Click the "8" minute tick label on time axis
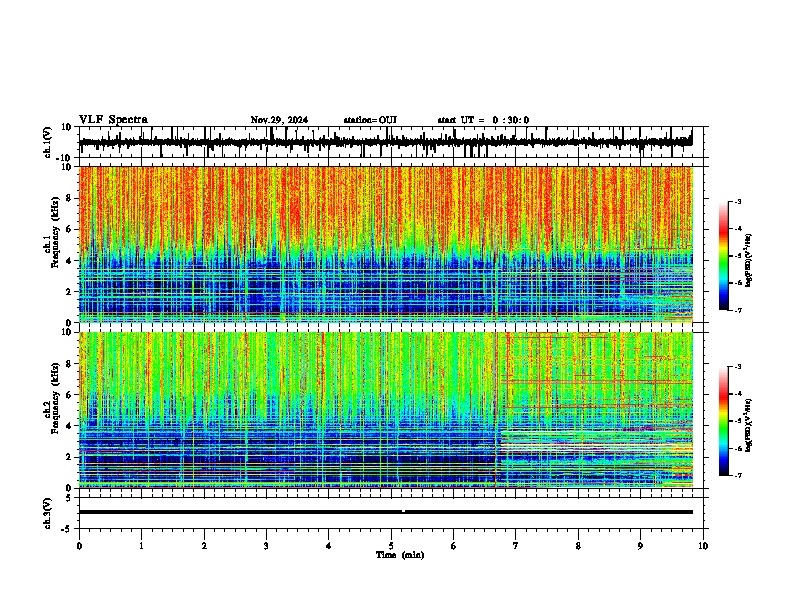 point(578,546)
